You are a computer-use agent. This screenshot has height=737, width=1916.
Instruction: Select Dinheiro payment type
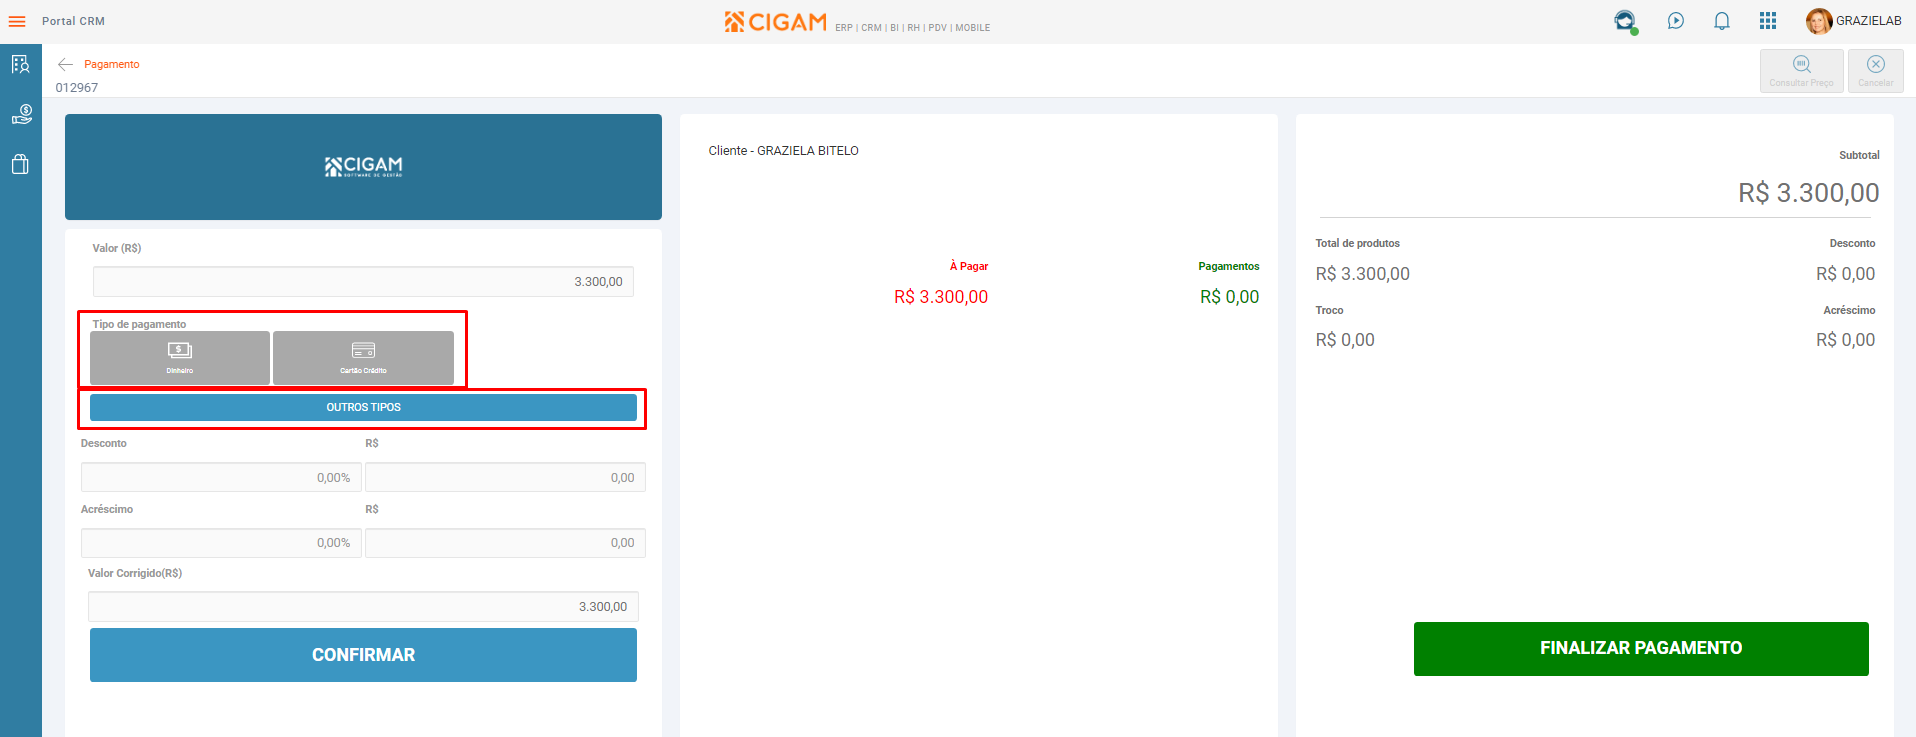[180, 358]
